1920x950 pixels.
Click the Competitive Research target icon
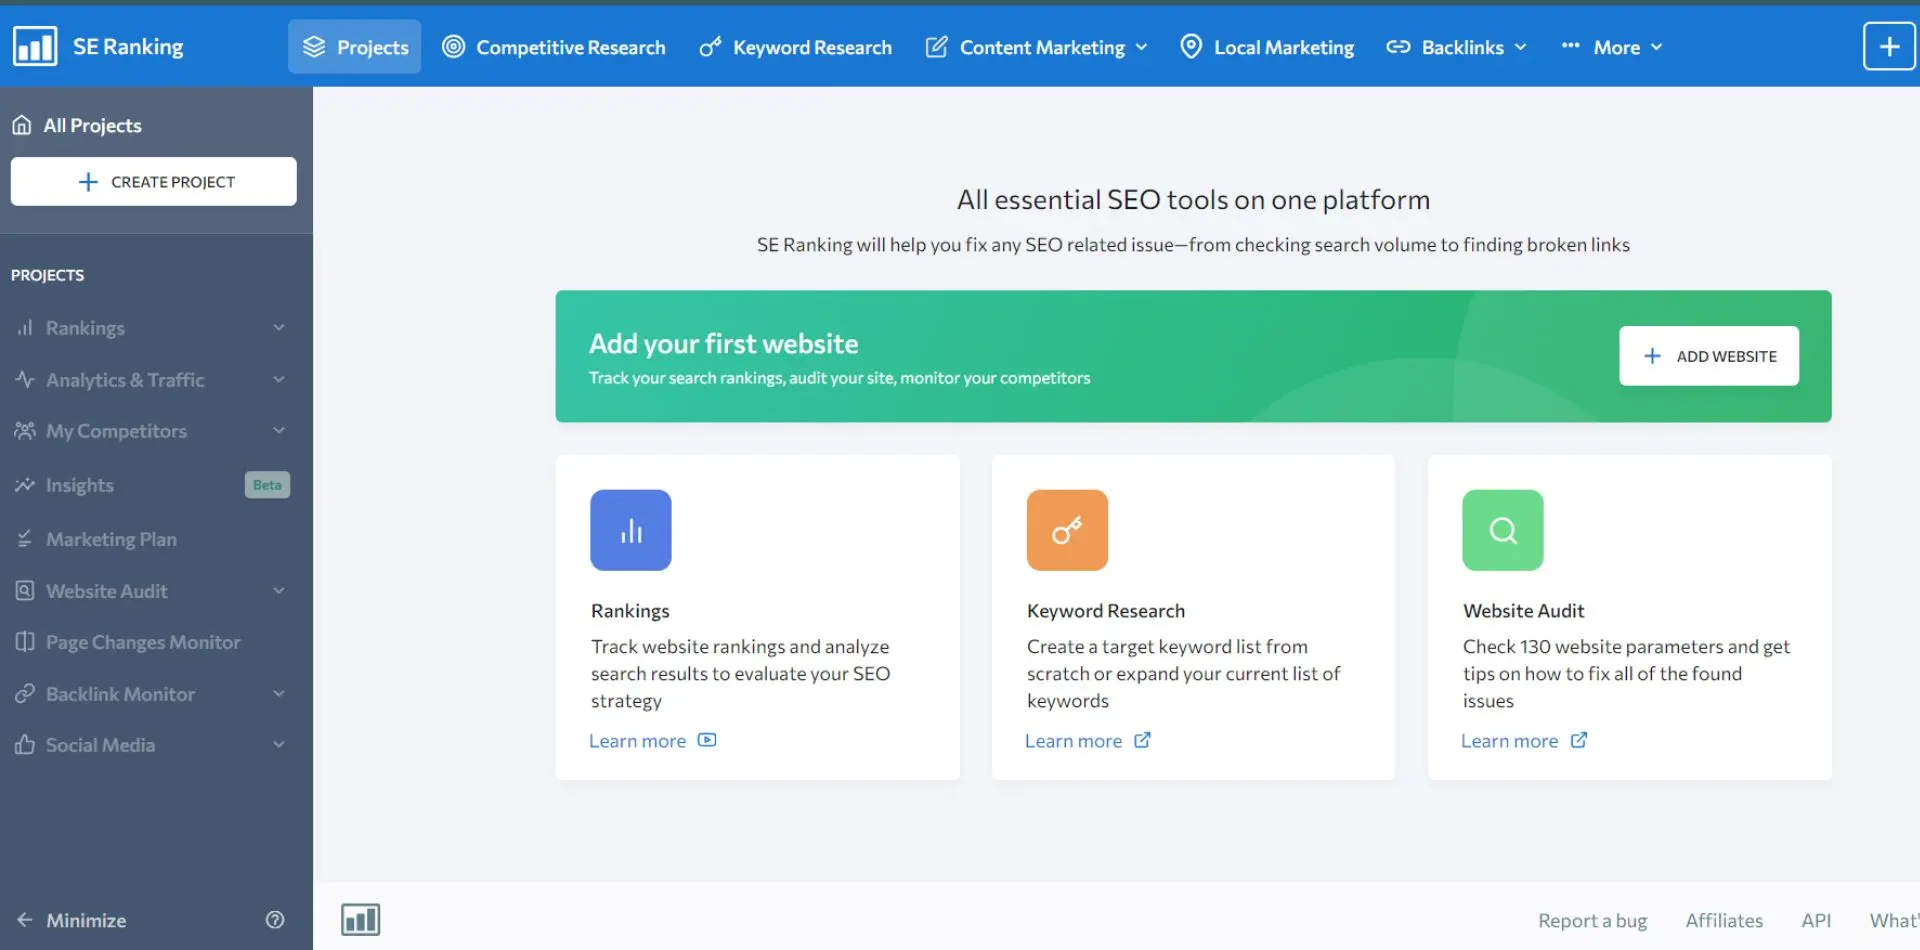tap(453, 47)
